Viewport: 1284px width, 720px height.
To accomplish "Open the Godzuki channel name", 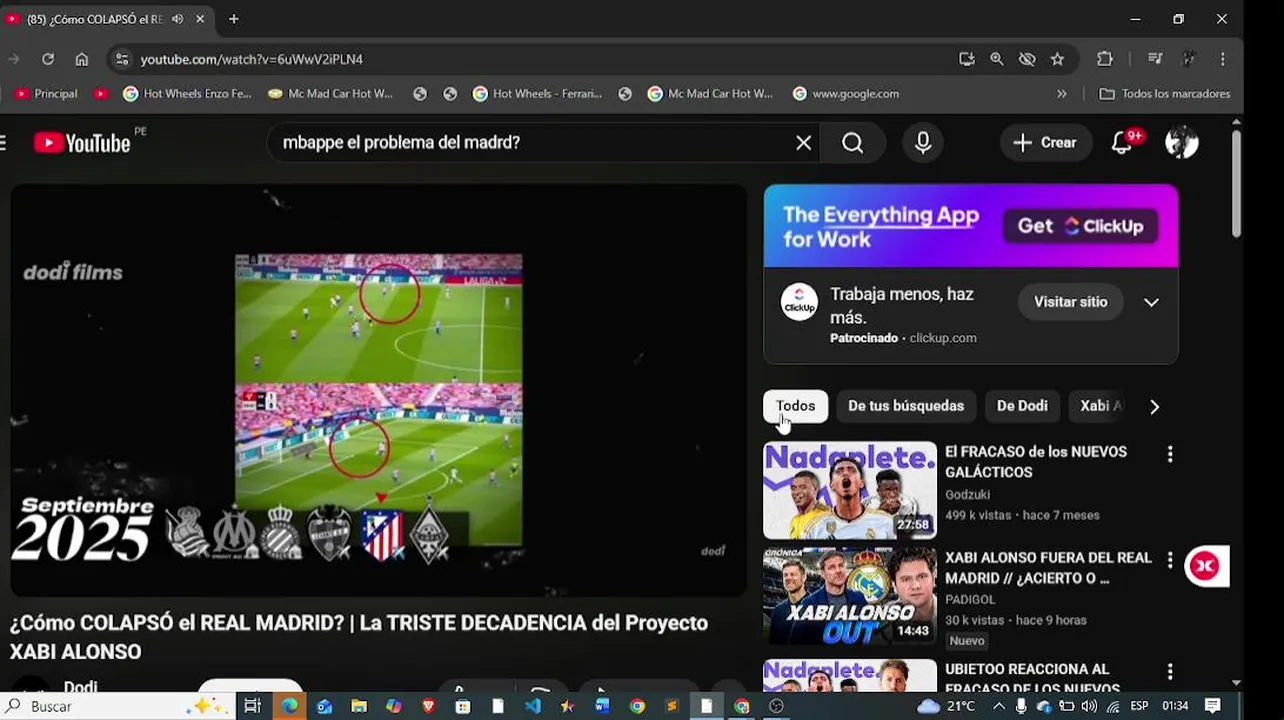I will click(x=967, y=495).
